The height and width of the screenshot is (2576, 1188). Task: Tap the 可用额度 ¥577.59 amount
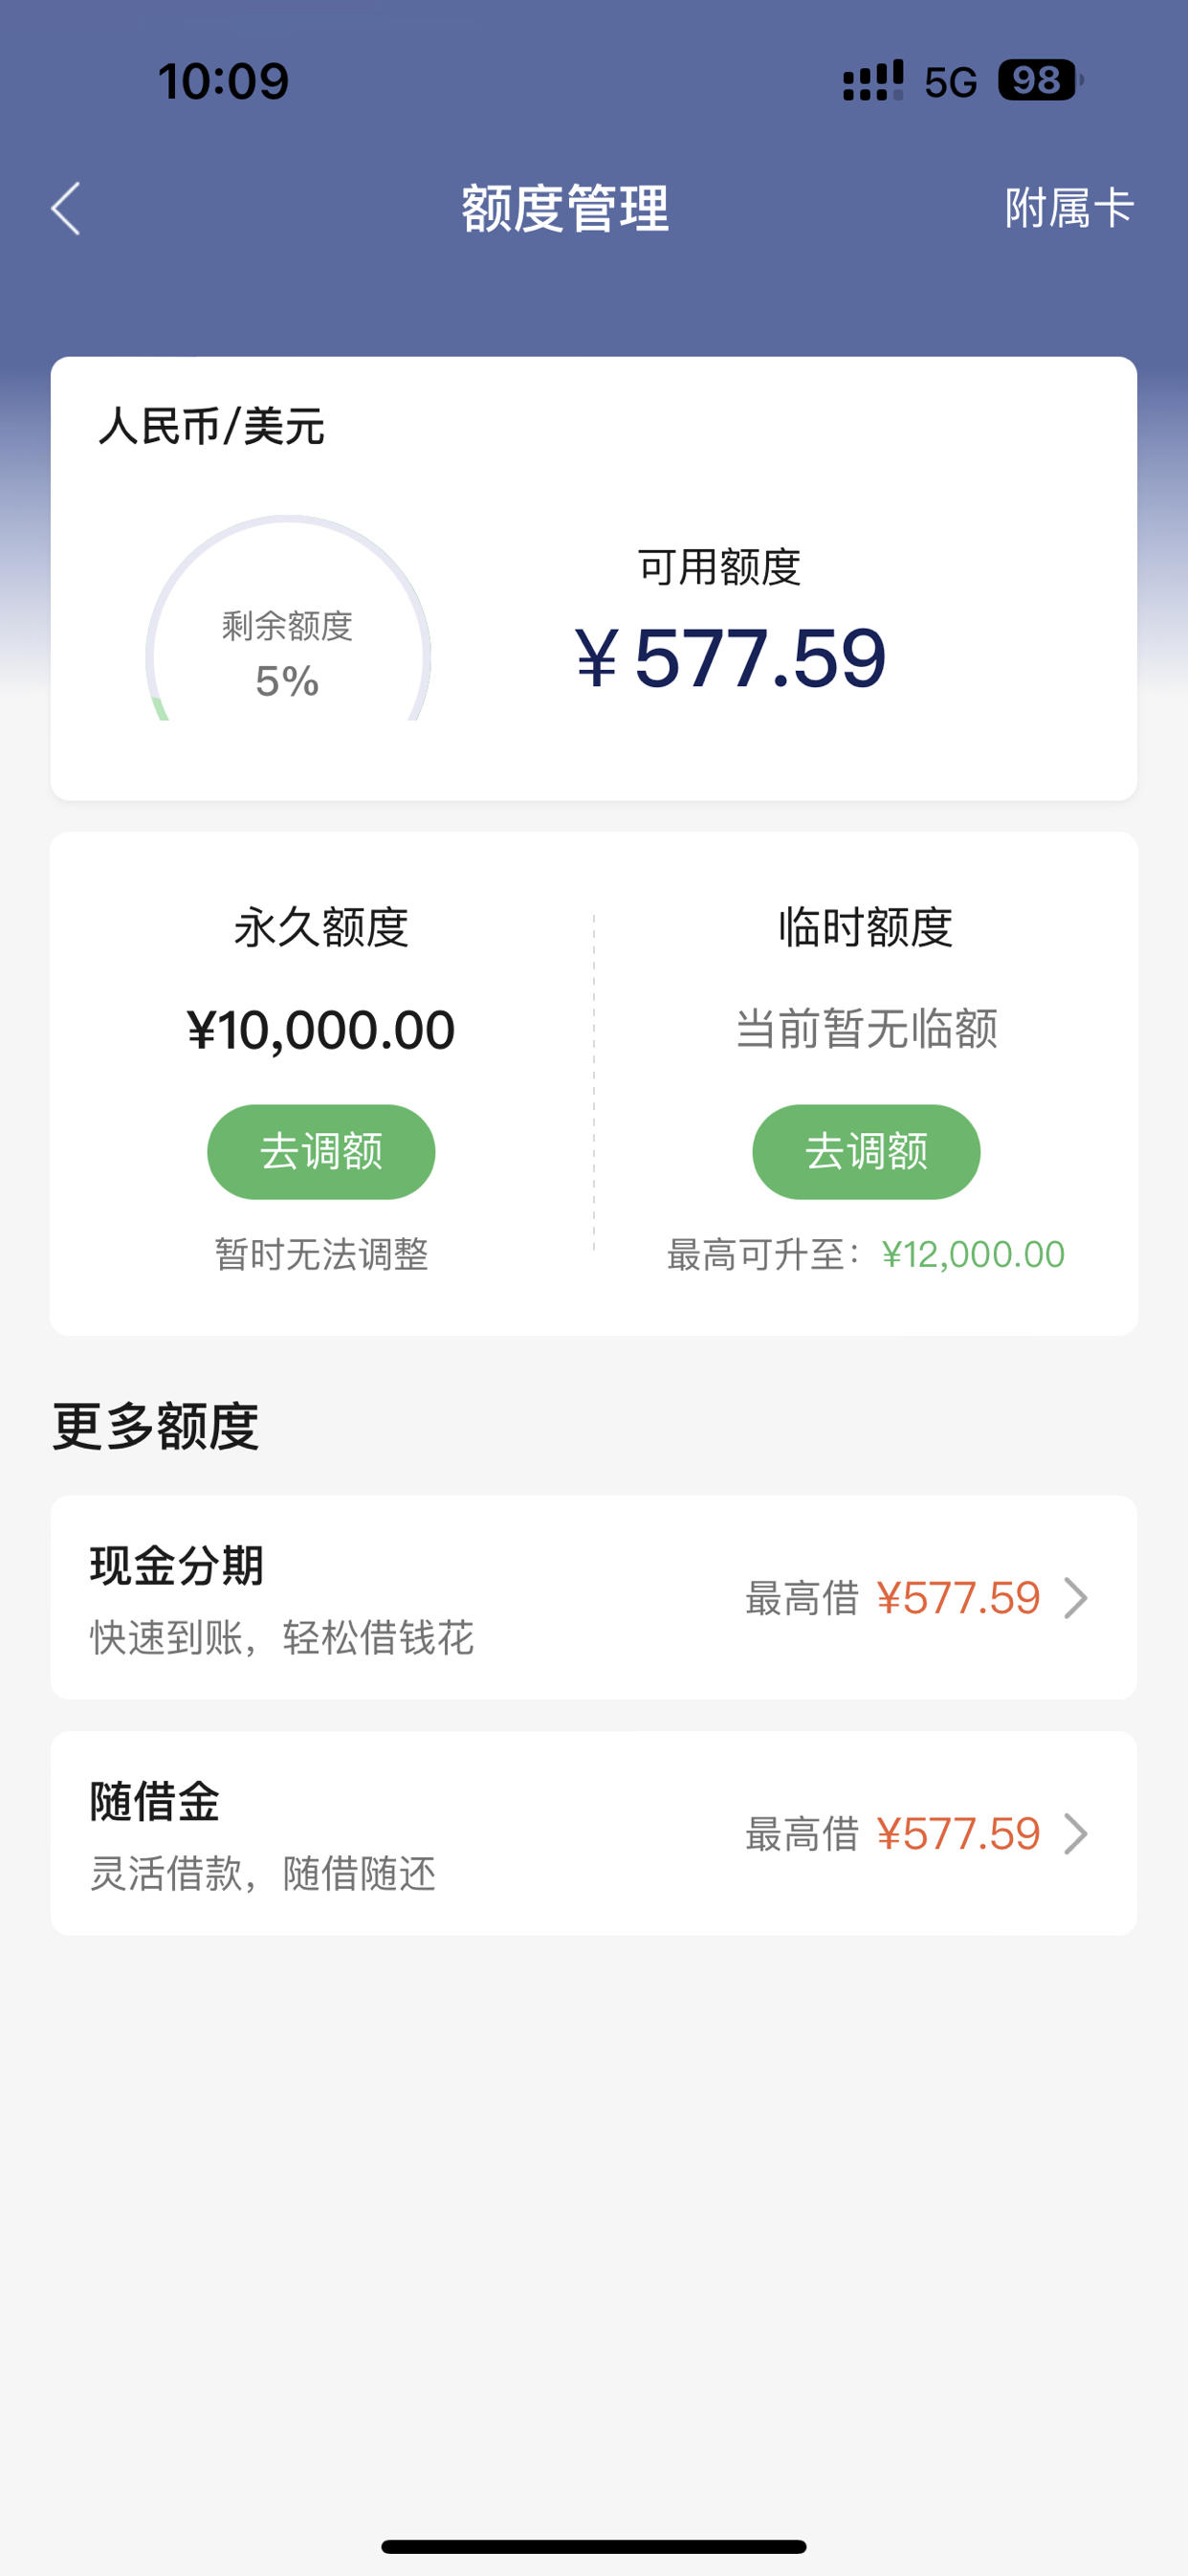[x=730, y=658]
